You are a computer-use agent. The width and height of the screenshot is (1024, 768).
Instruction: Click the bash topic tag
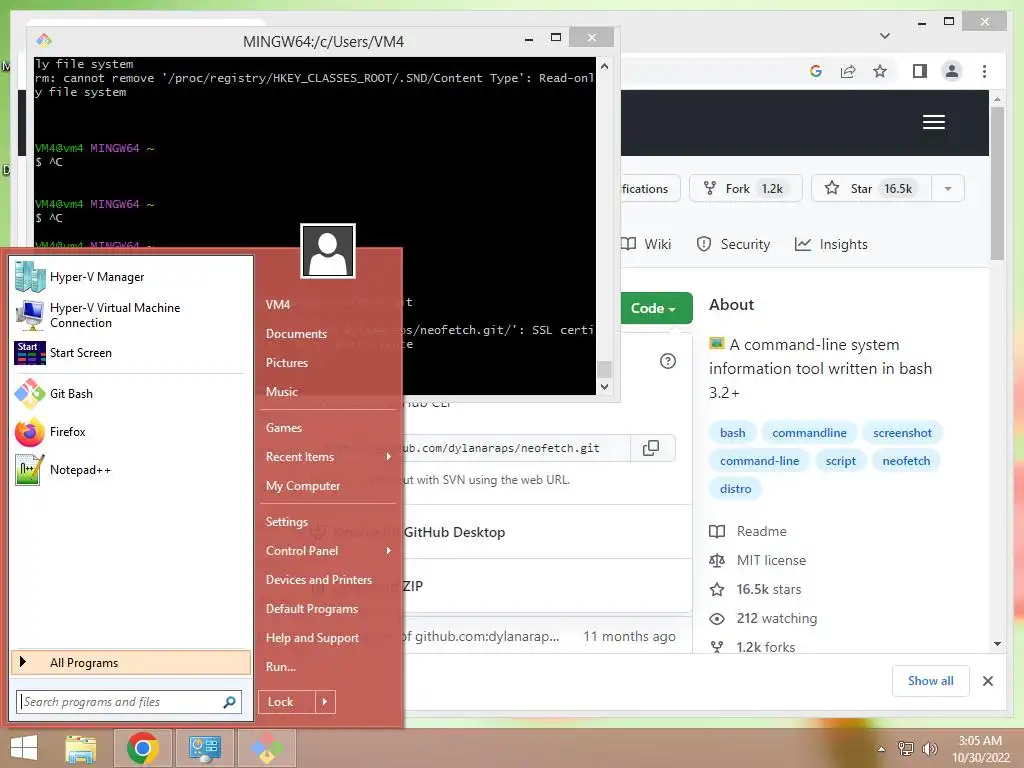point(733,433)
